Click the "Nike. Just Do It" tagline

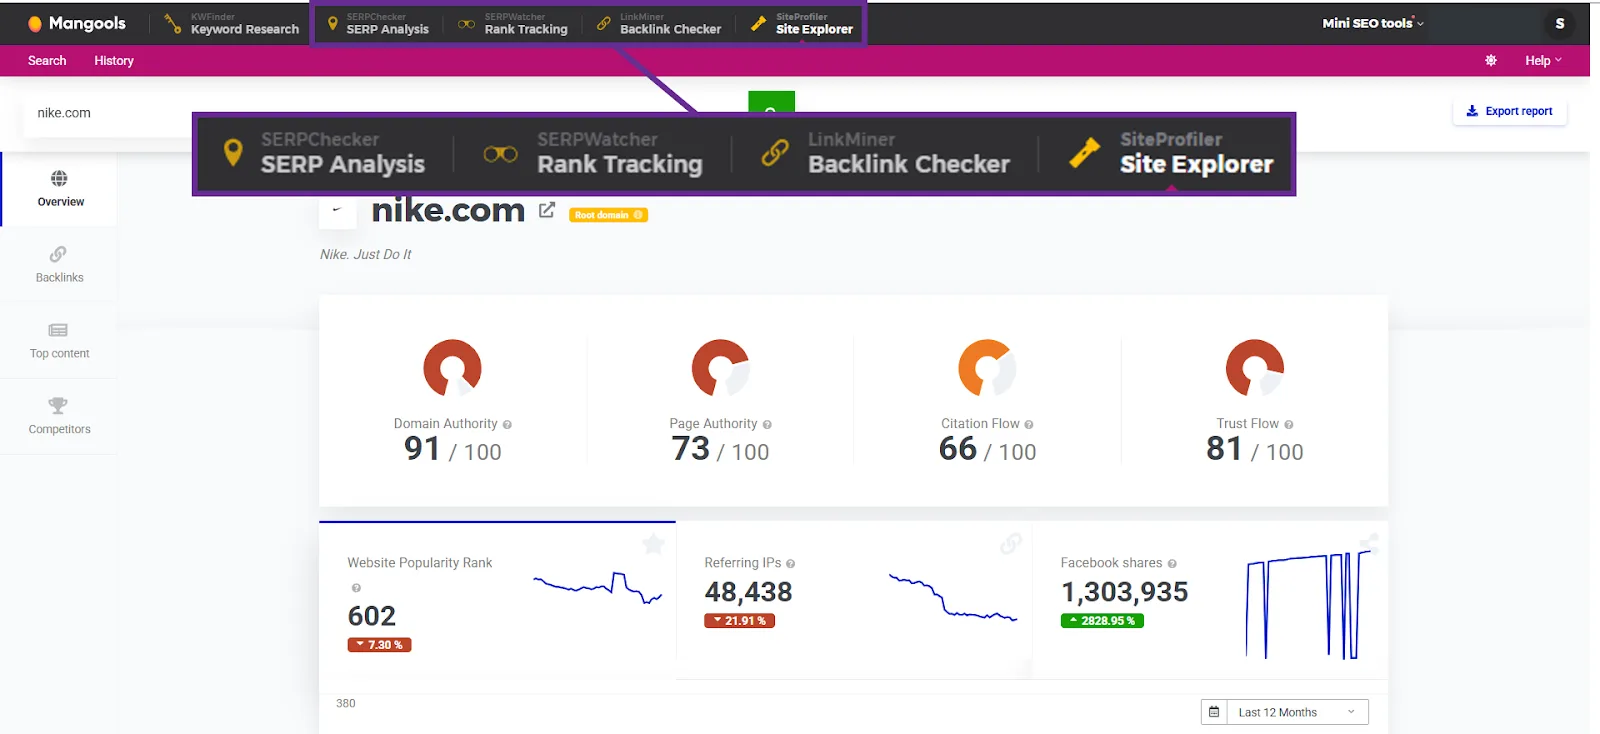[365, 255]
